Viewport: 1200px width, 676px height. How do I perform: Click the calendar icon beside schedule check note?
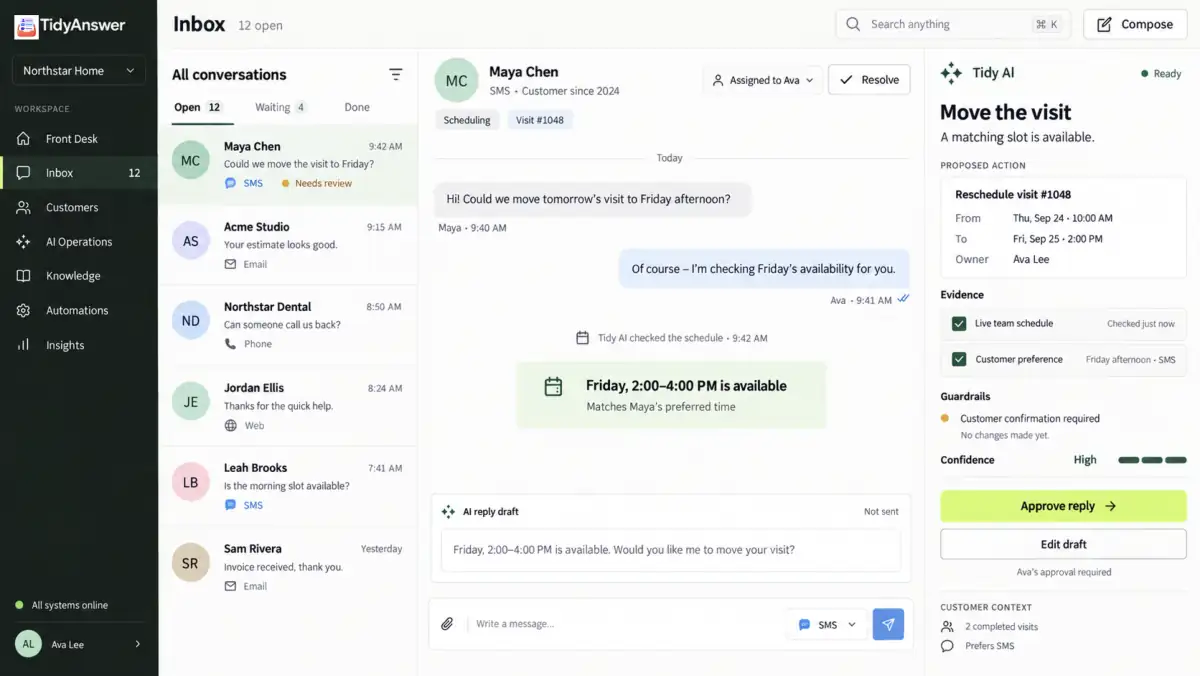coord(583,338)
